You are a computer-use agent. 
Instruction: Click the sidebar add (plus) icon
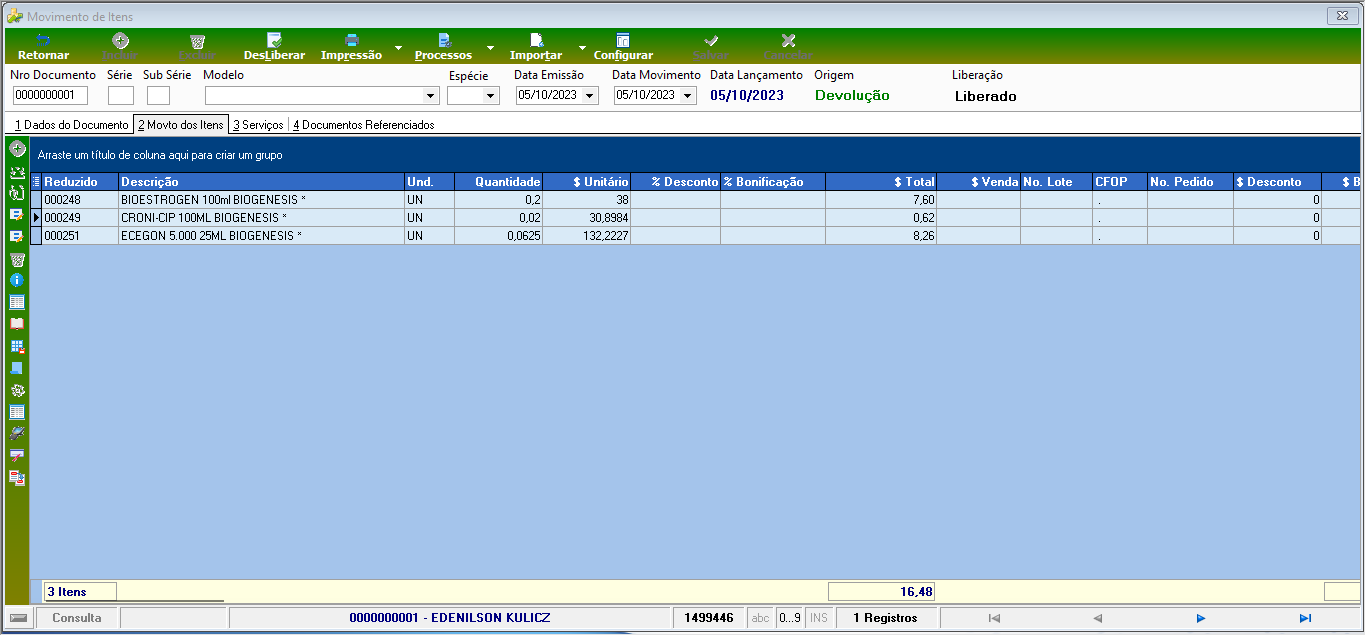point(17,148)
